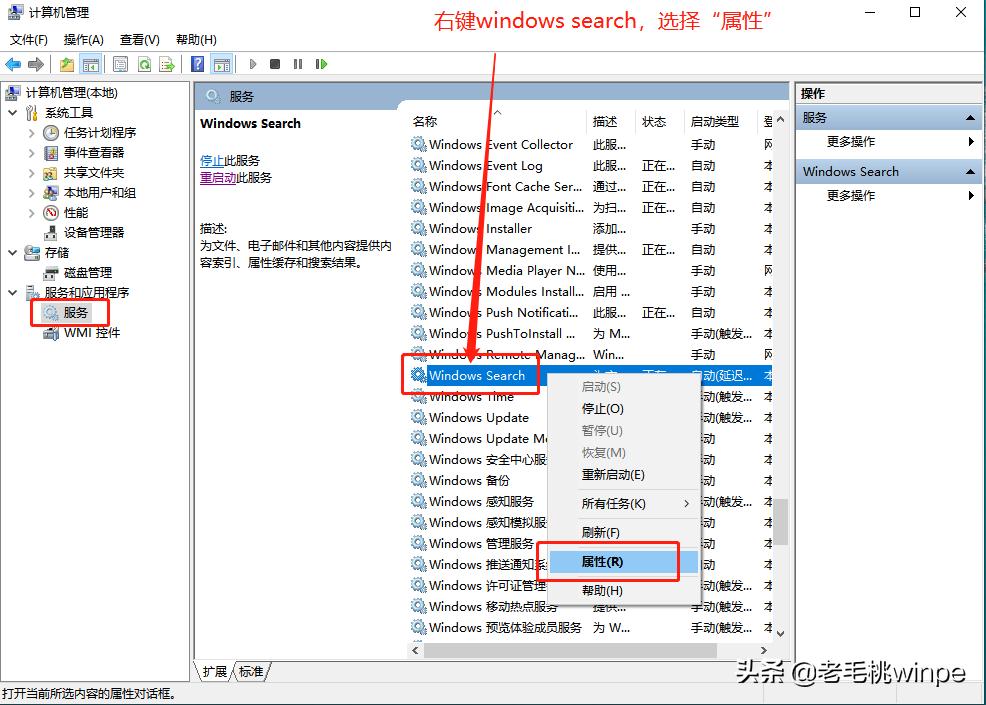Click the forward navigation arrow icon
Viewport: 986px width, 705px height.
click(35, 63)
